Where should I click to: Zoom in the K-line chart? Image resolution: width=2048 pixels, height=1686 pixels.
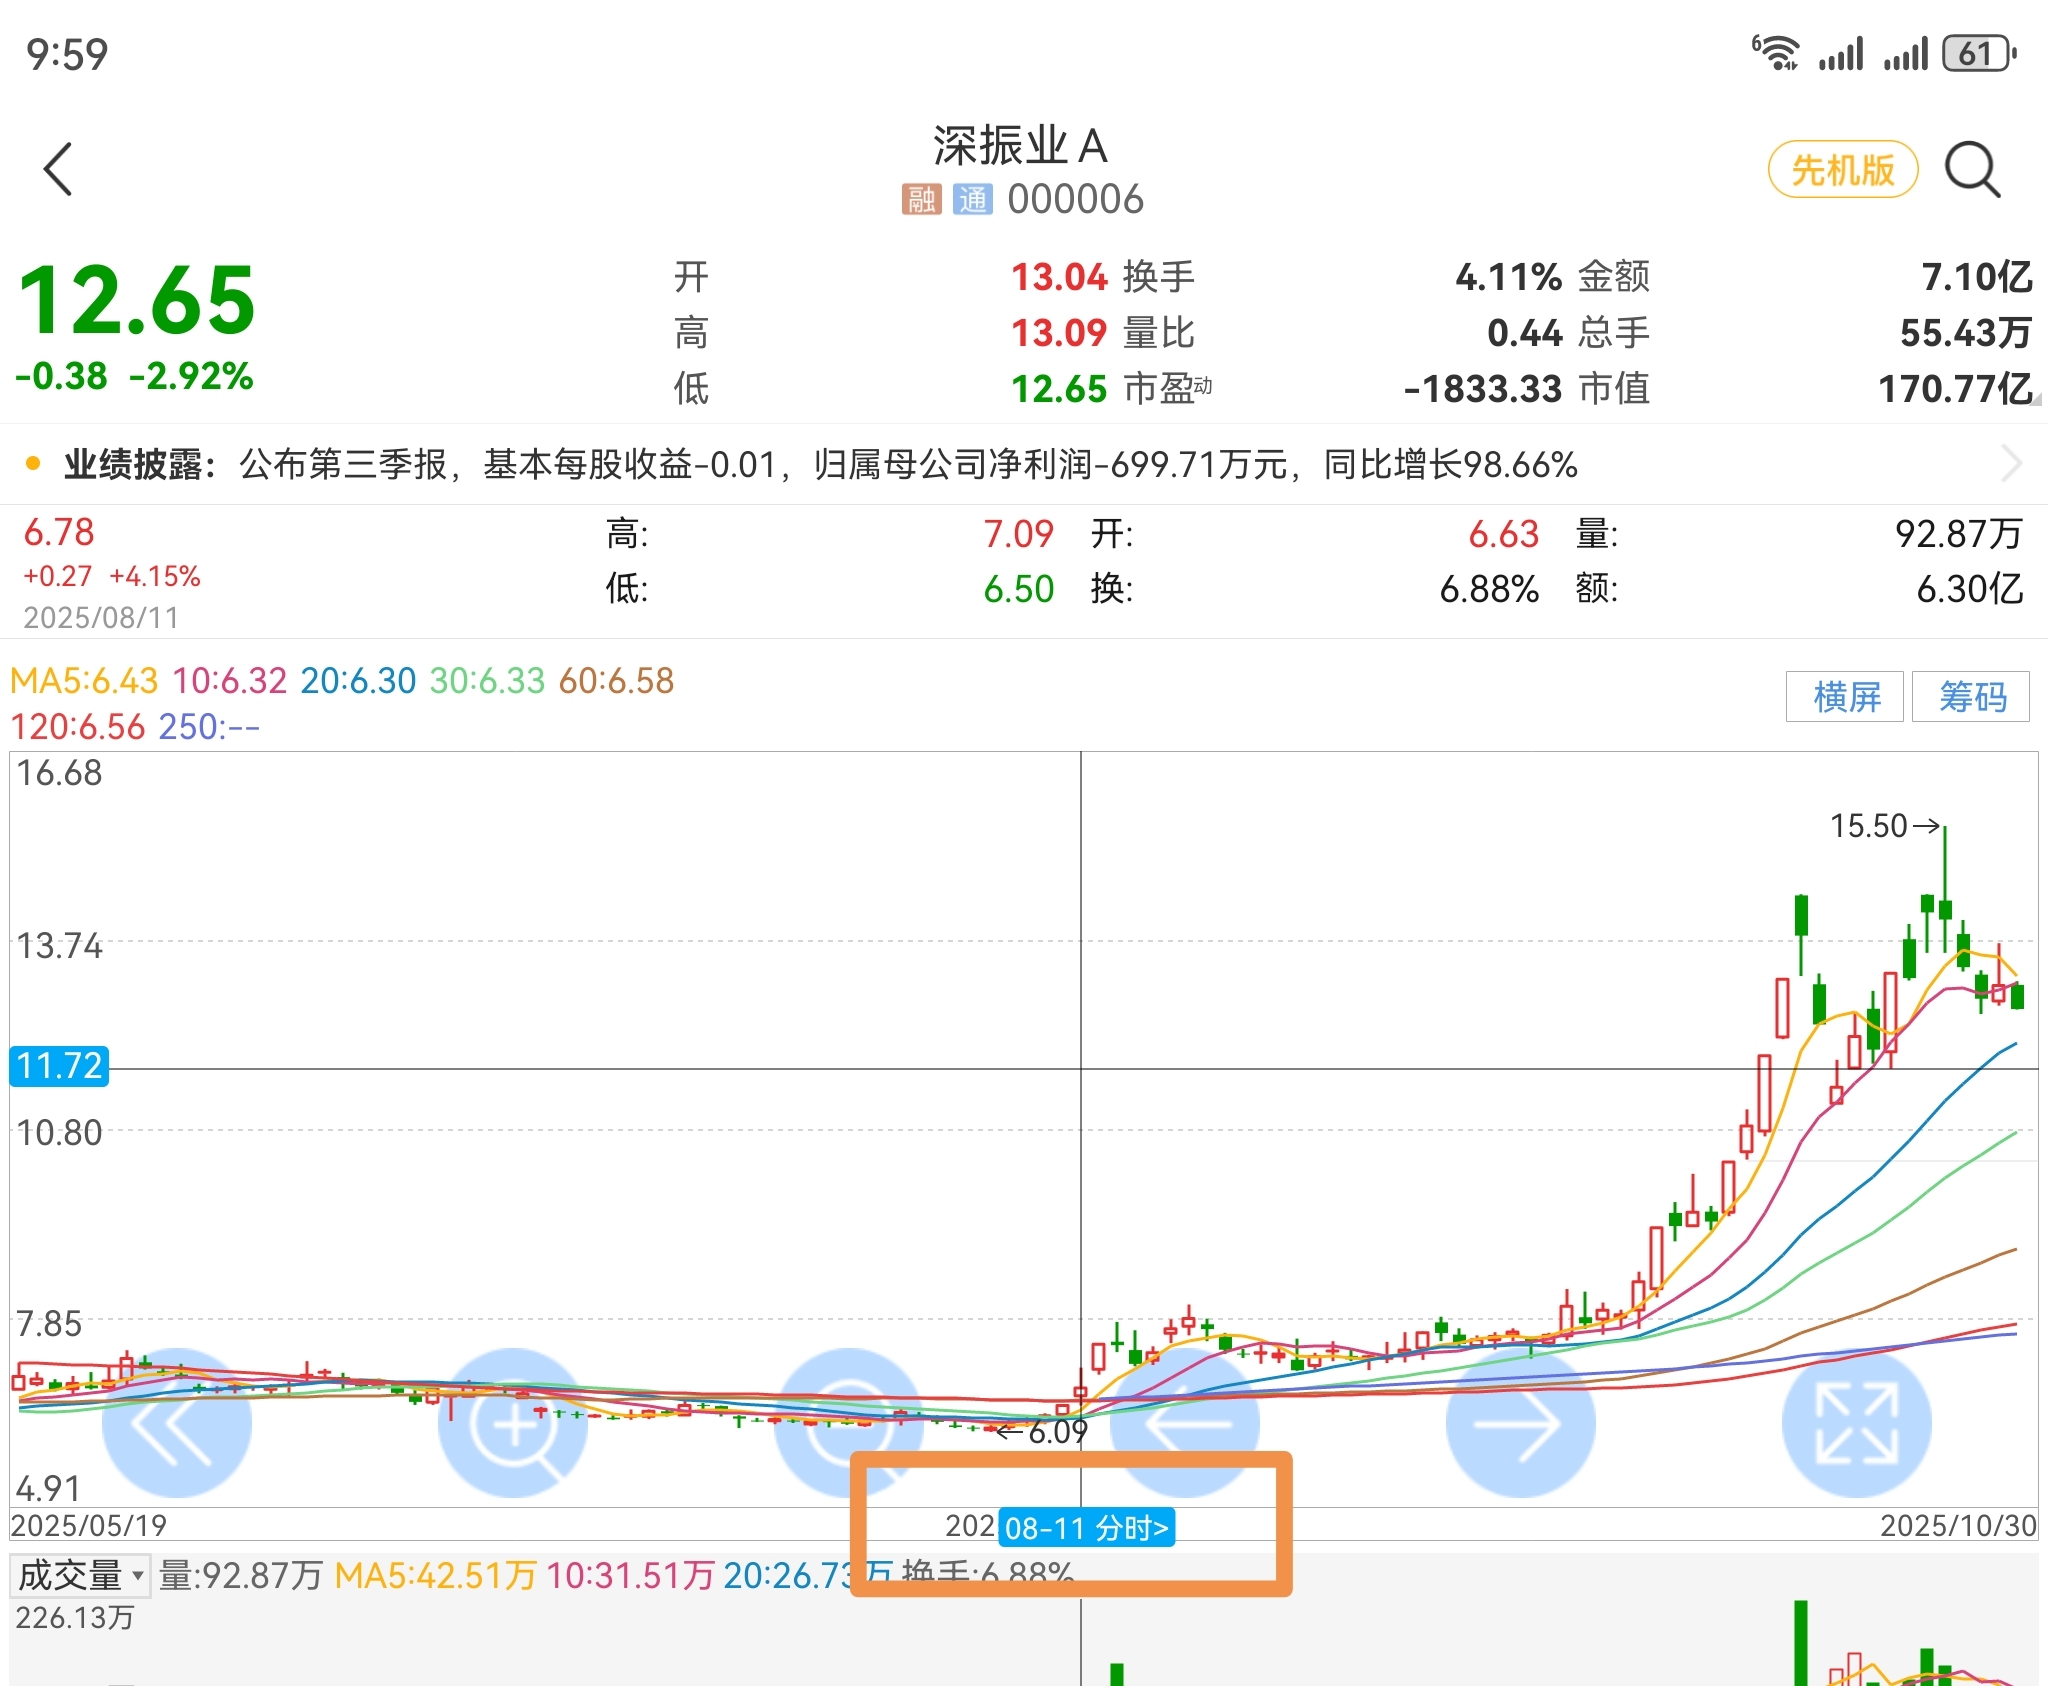[x=513, y=1422]
